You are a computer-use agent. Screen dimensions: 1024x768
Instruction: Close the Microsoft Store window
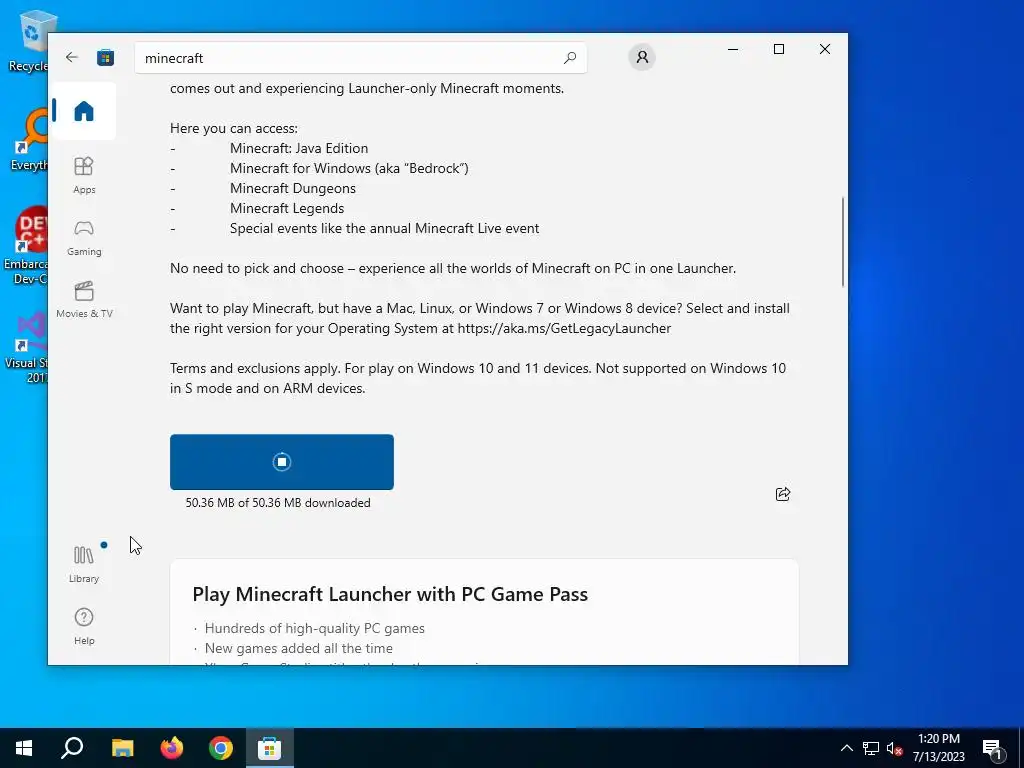click(825, 50)
